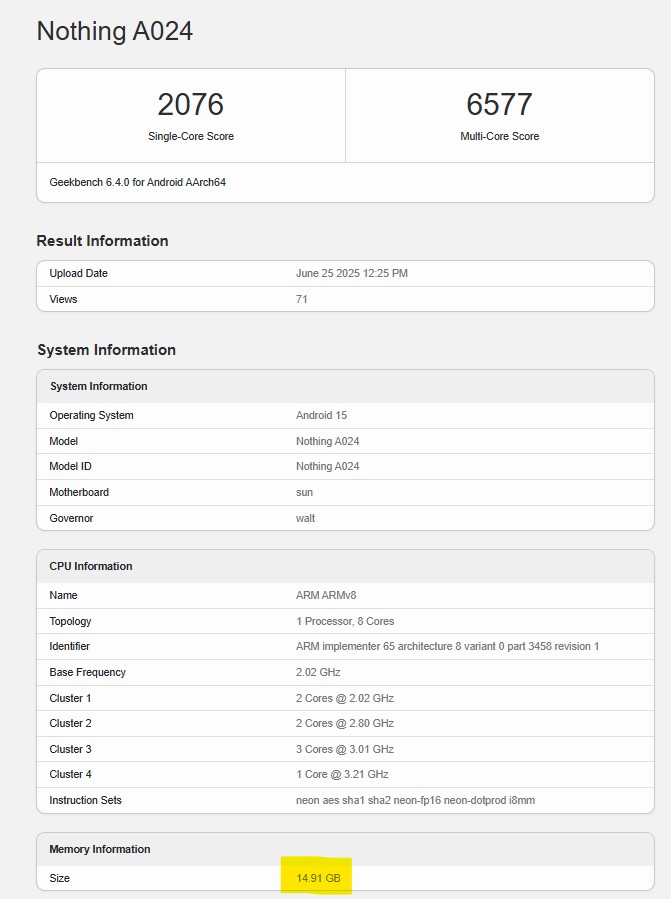Screen dimensions: 671x899
Task: Click the Name label in CPU Information
Action: click(x=63, y=595)
